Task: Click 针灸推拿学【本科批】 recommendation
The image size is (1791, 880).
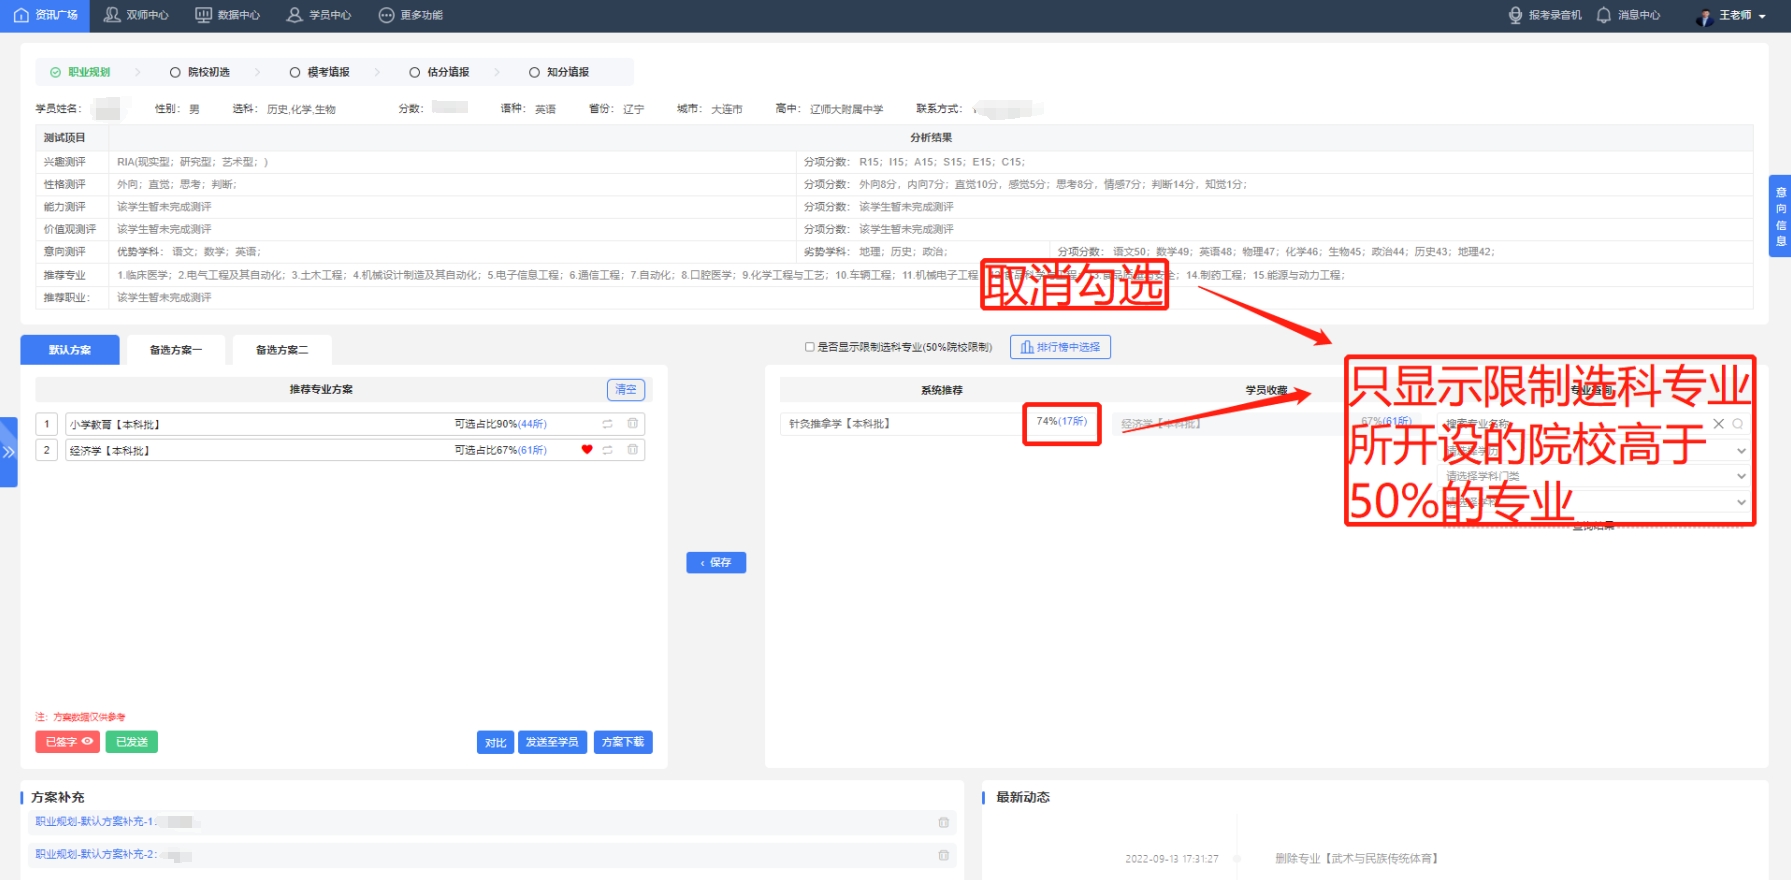Action: (x=839, y=424)
